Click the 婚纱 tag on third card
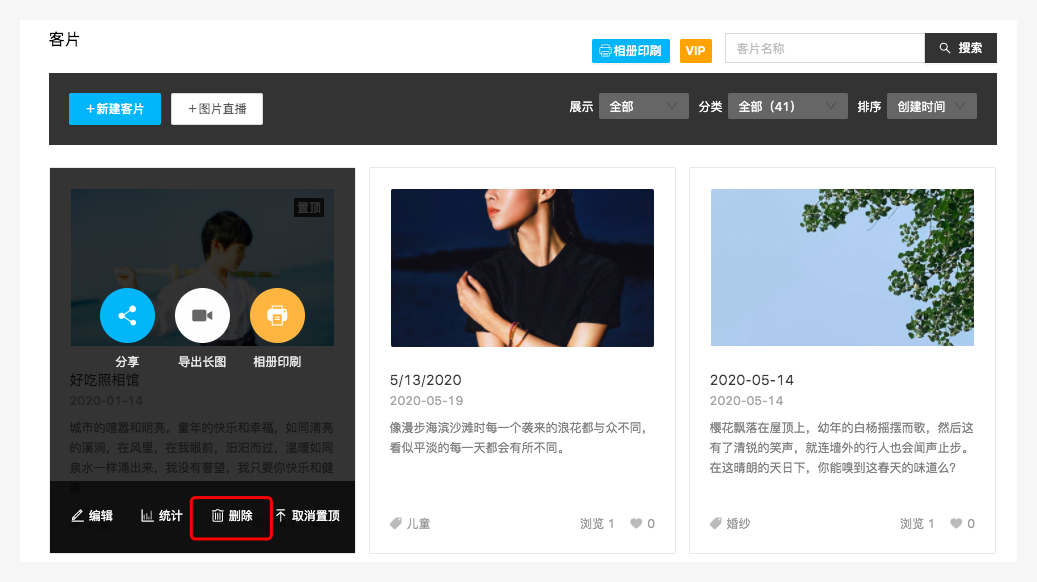The width and height of the screenshot is (1037, 582). (x=730, y=524)
